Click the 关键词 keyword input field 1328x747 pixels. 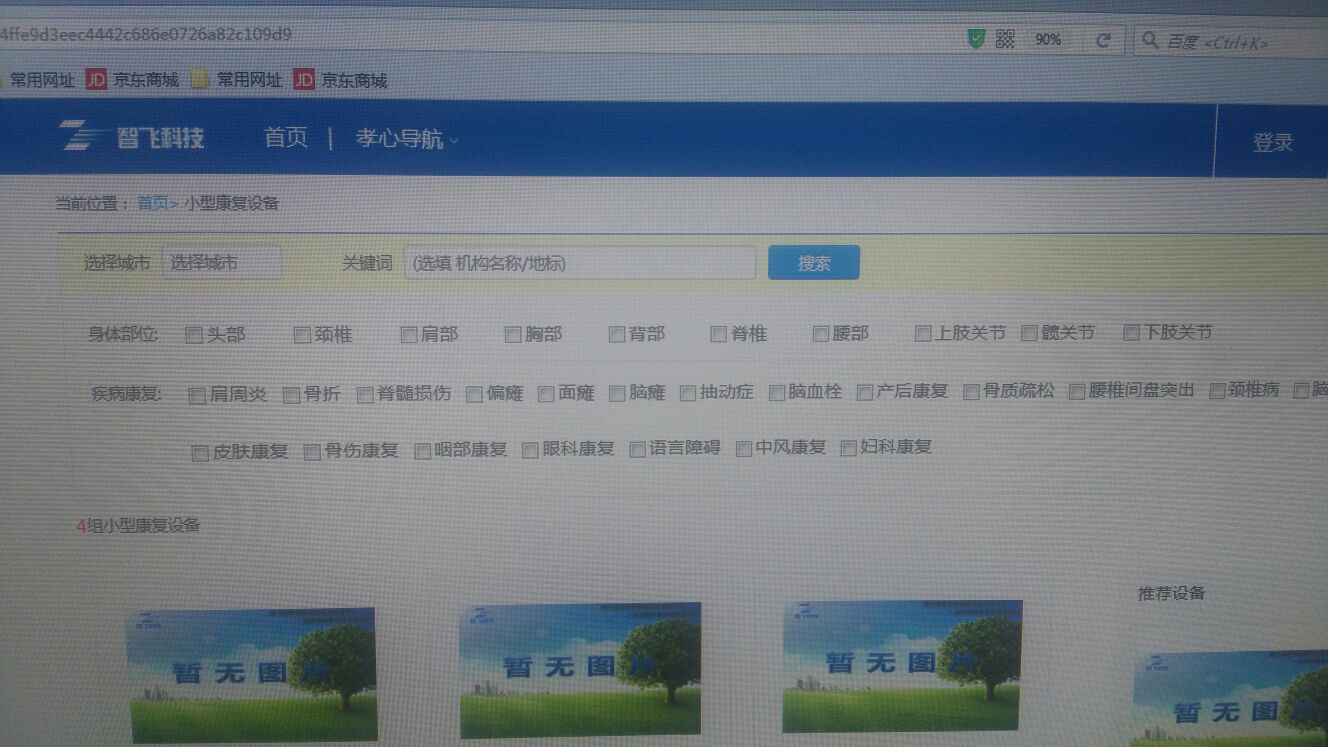(580, 263)
